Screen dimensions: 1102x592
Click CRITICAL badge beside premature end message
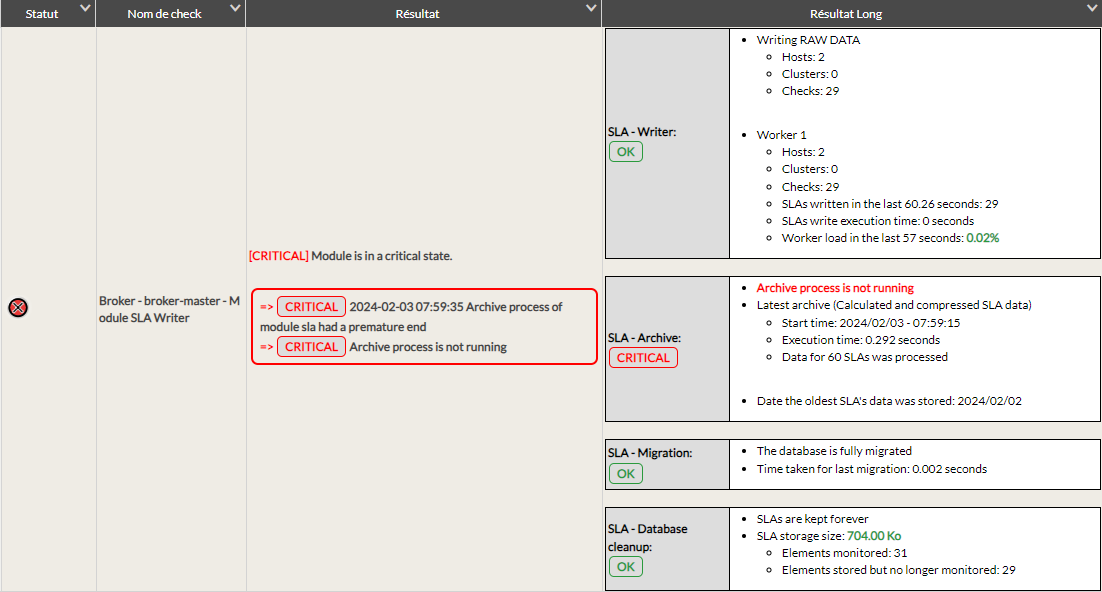(x=311, y=307)
